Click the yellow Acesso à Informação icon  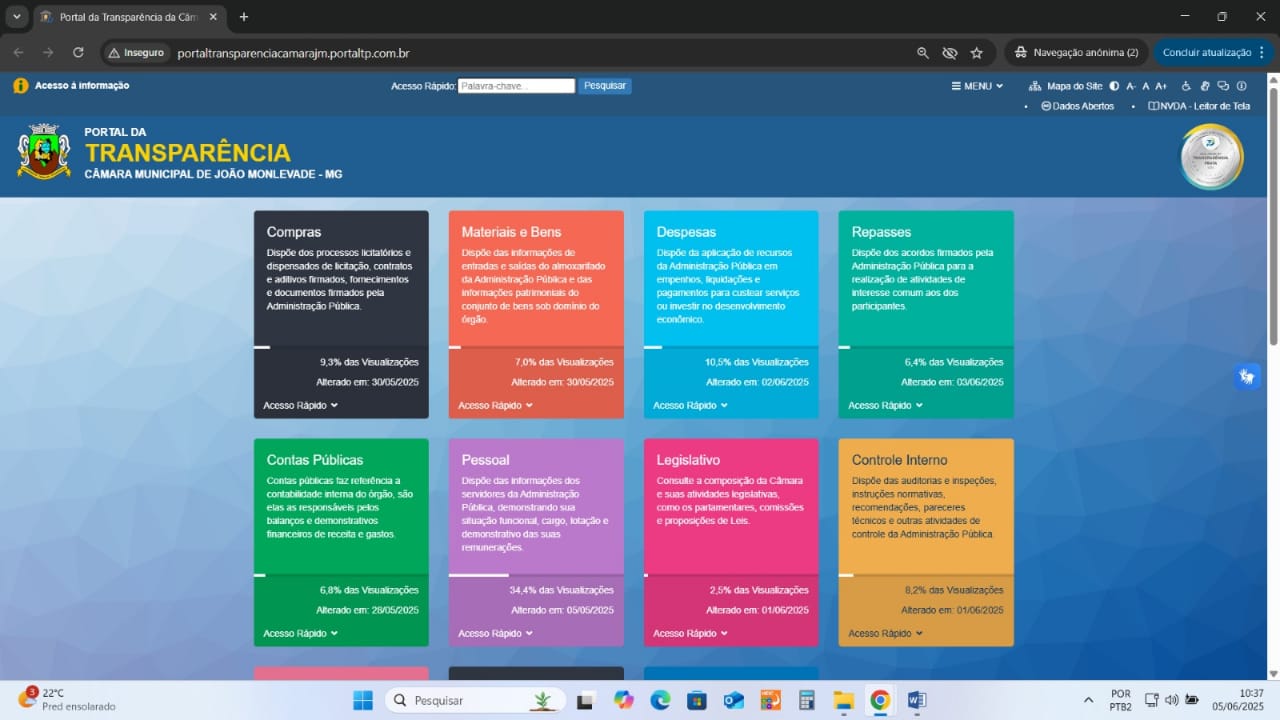(20, 86)
